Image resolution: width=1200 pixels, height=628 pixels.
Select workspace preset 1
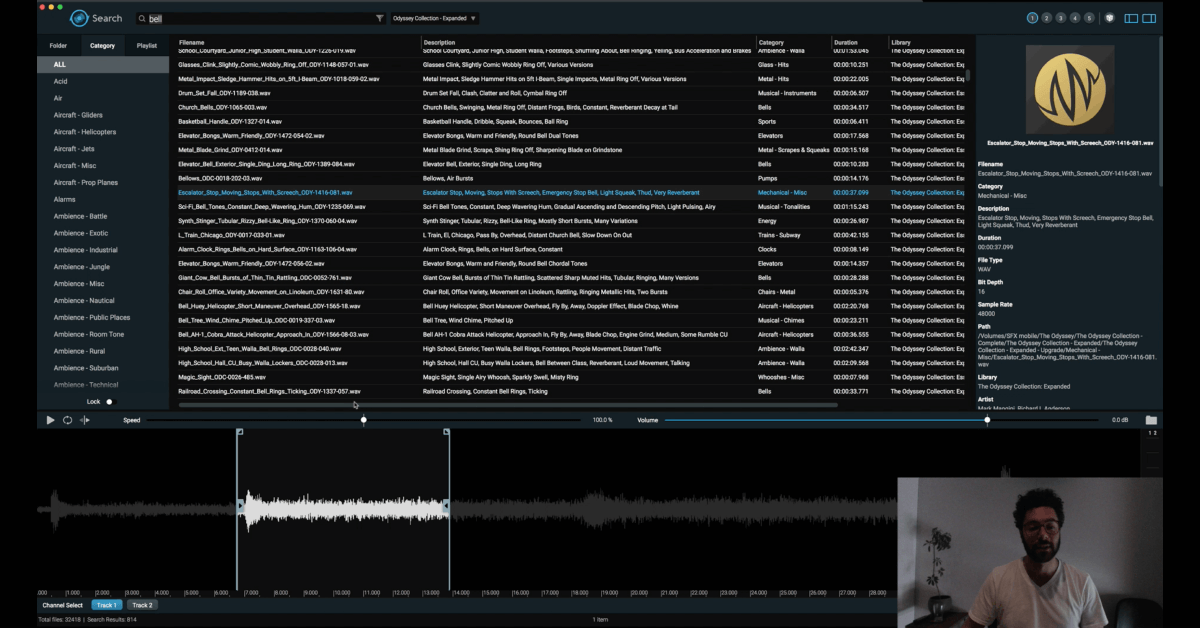coord(1032,18)
